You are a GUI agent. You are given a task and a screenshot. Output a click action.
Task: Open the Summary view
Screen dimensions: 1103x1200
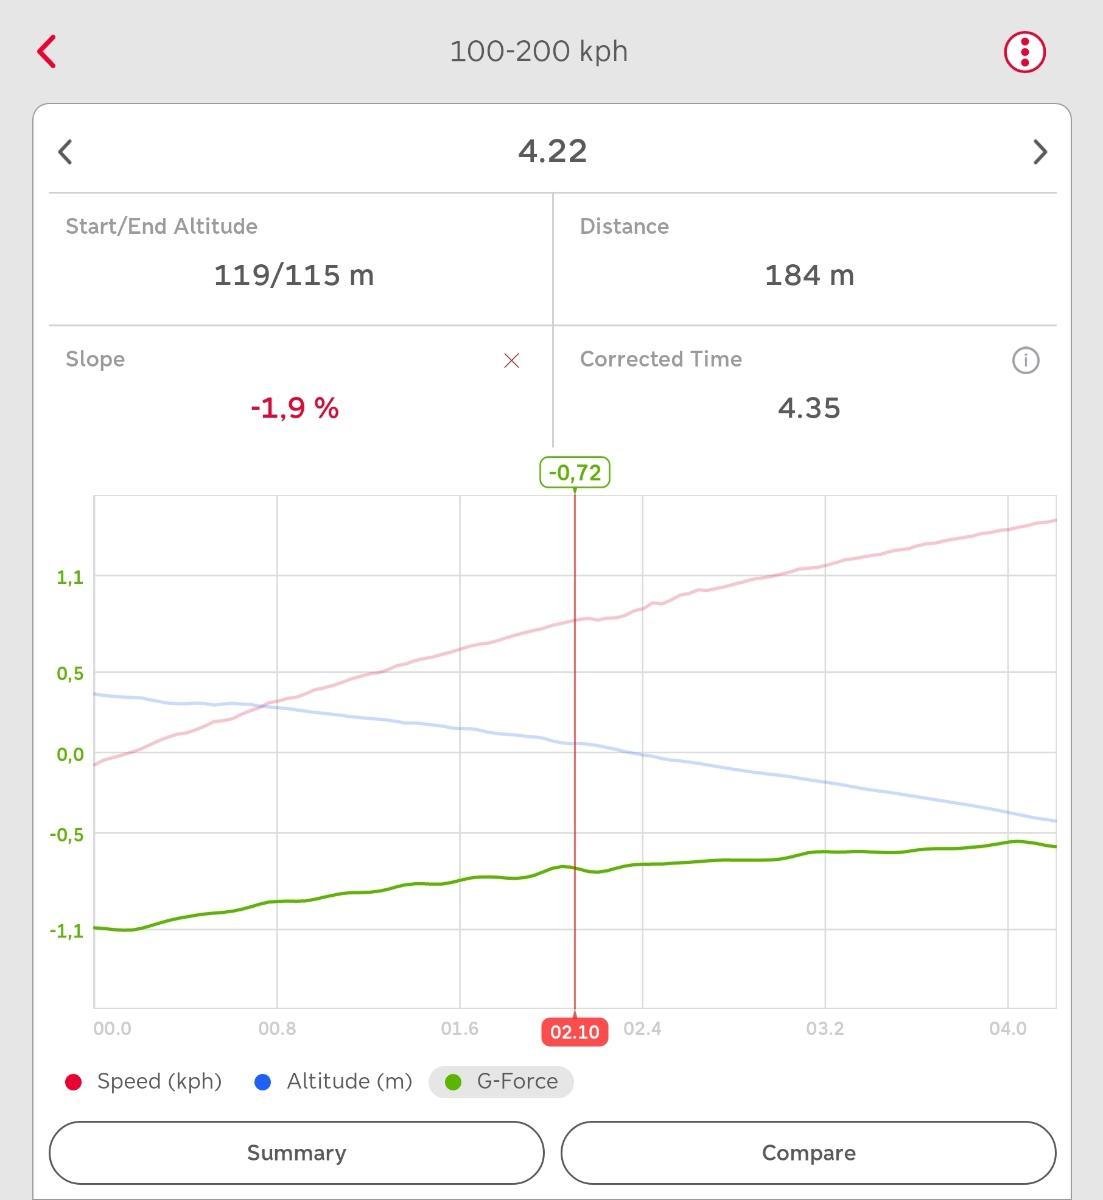[296, 1153]
